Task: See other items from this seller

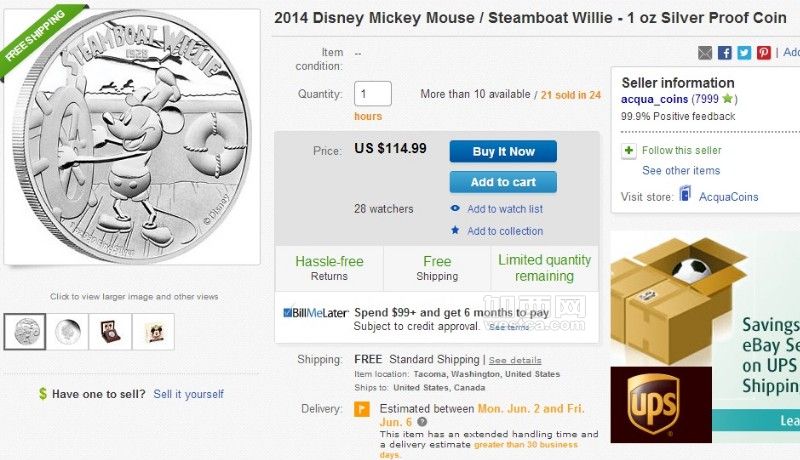Action: pos(681,170)
